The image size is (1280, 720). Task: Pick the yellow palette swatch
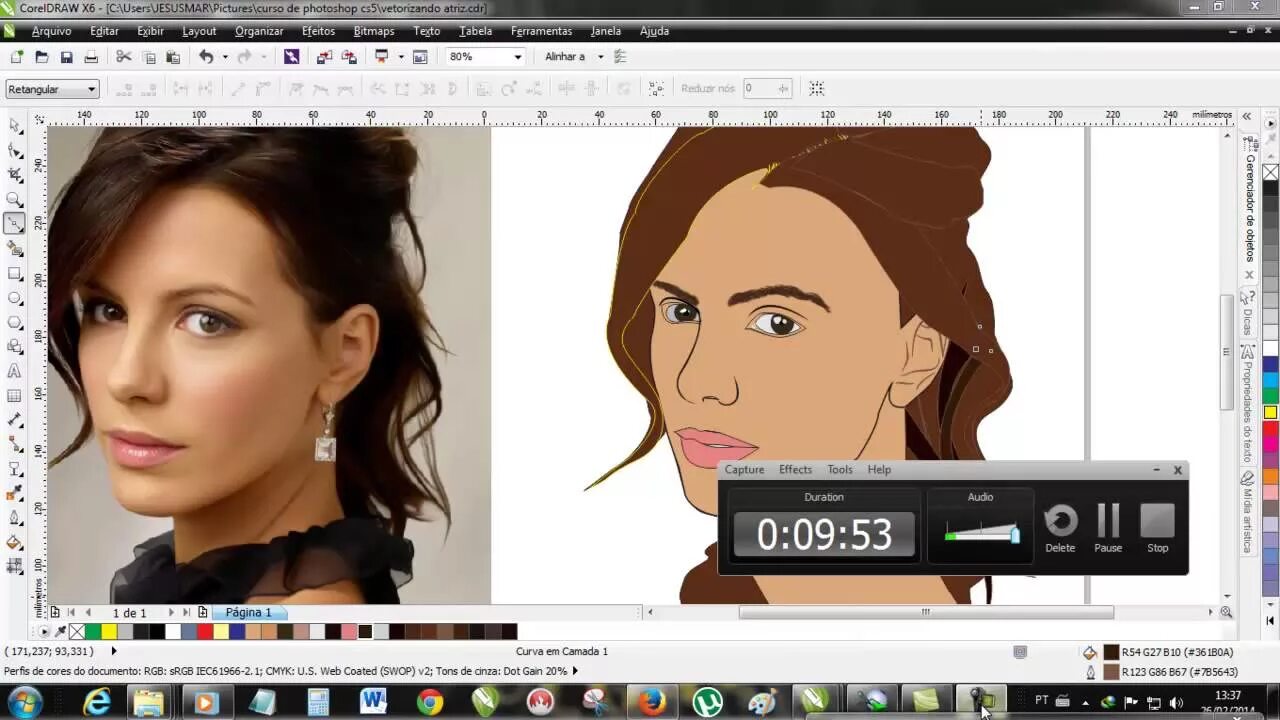109,632
